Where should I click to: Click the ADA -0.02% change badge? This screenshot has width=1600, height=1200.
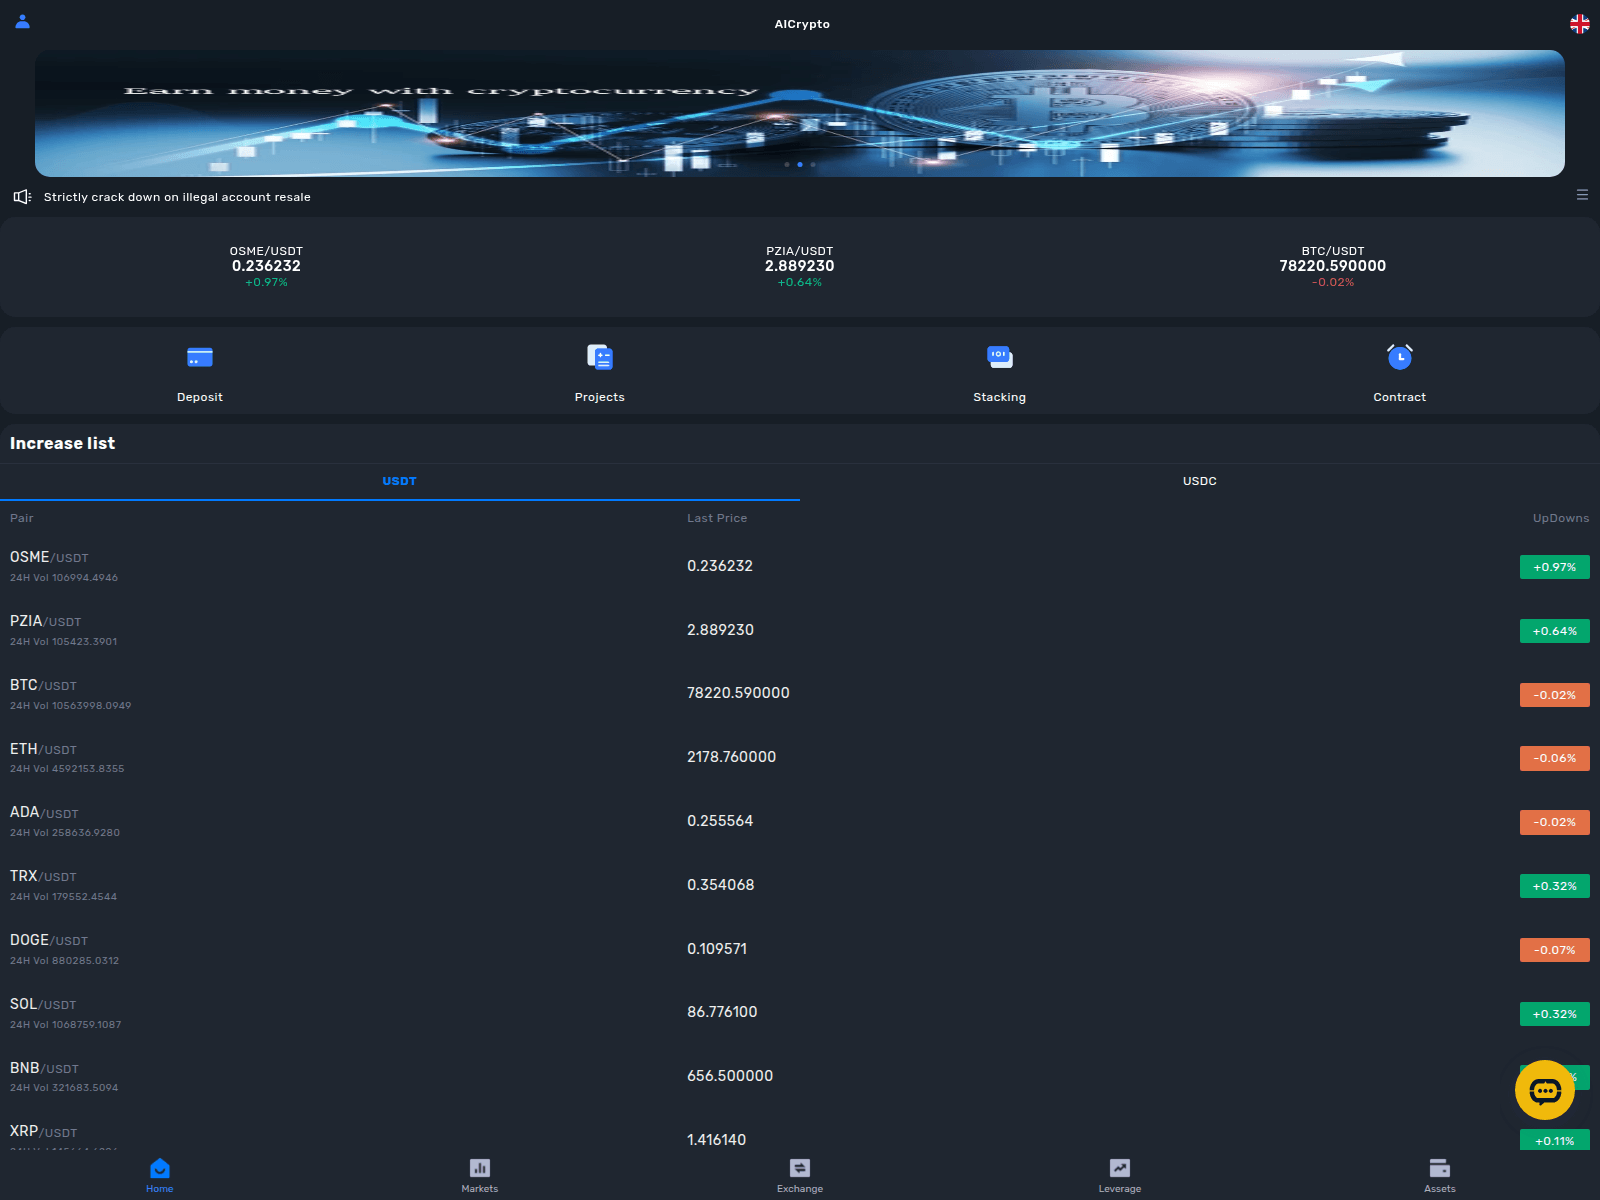point(1555,822)
